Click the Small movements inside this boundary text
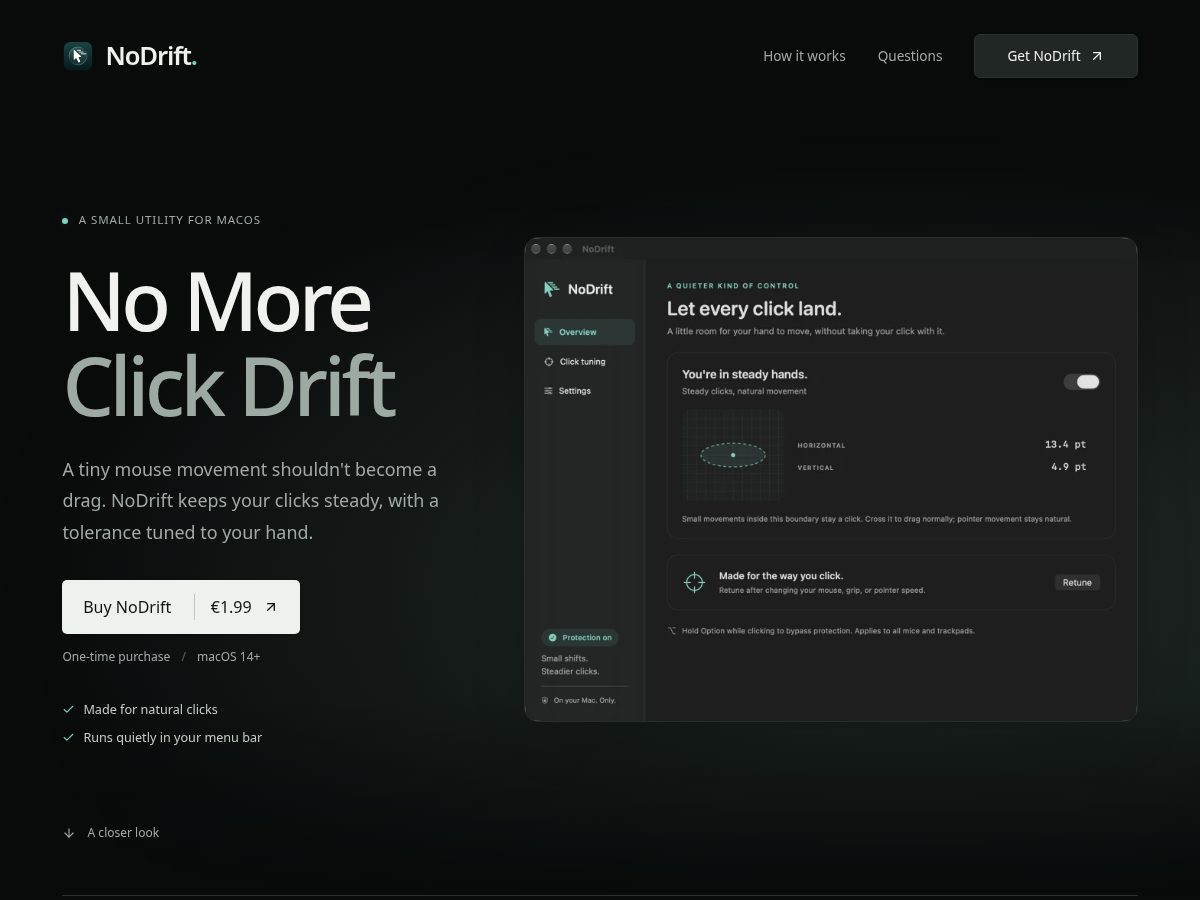Screen dimensions: 1200x900 876,519
